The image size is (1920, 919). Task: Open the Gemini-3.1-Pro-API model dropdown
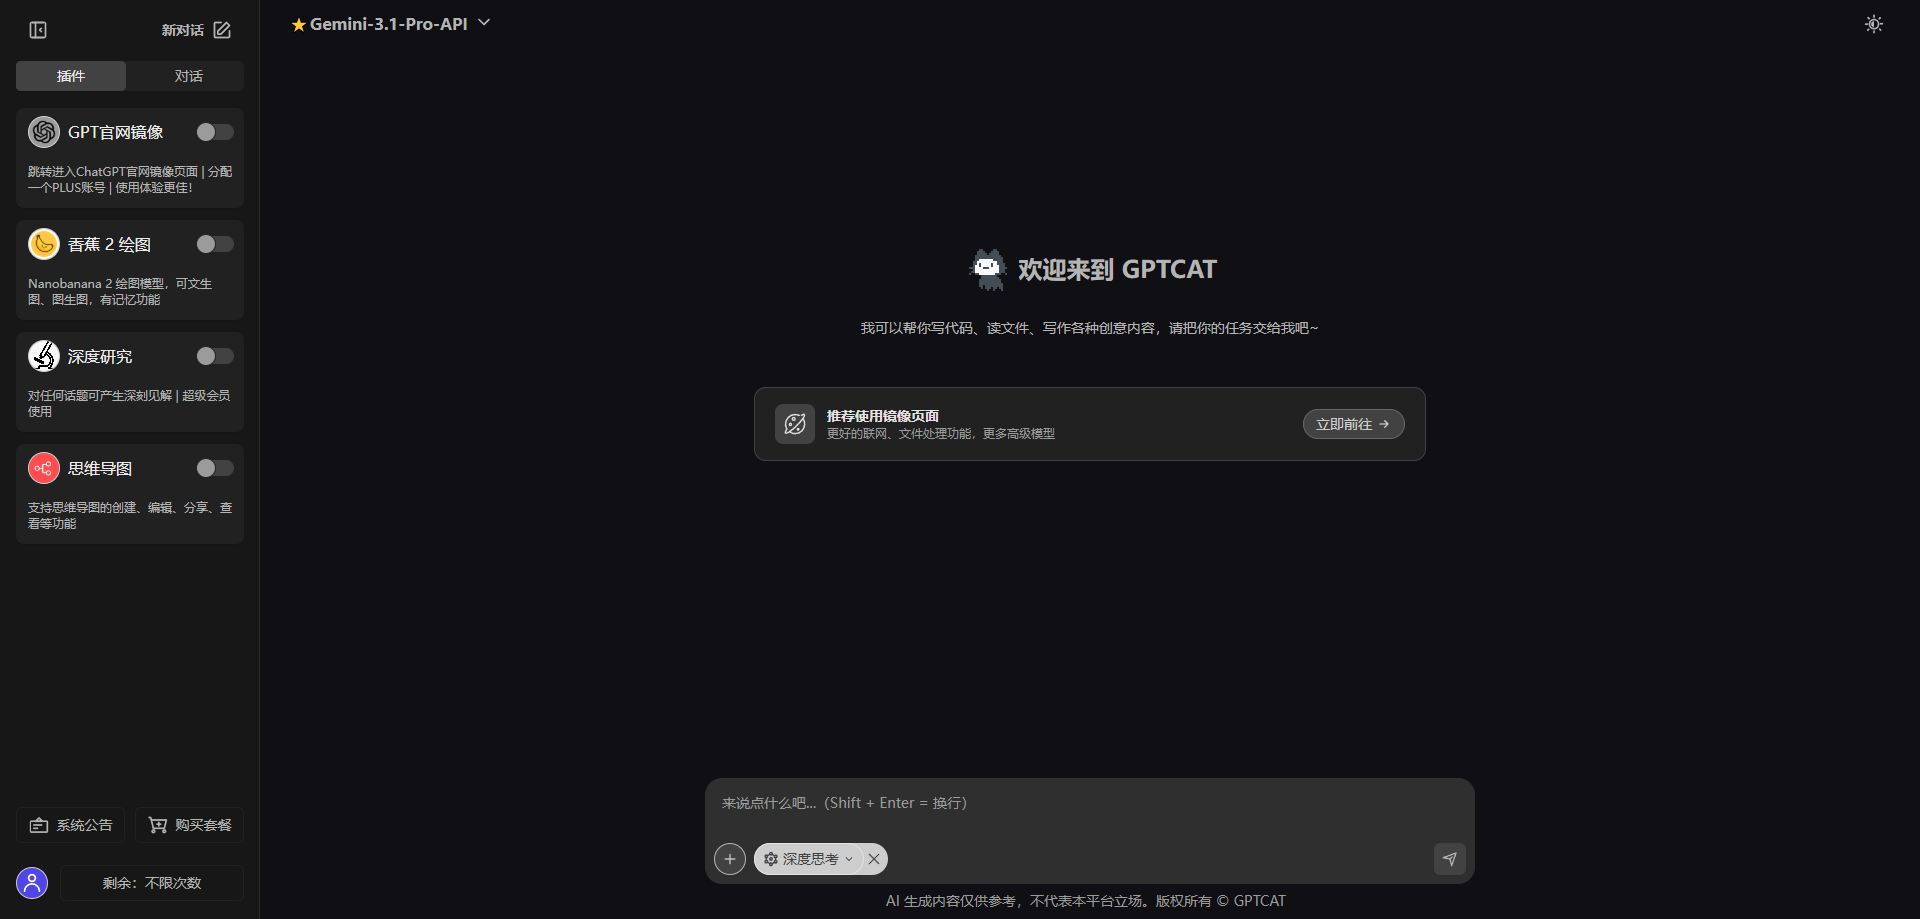coord(391,24)
